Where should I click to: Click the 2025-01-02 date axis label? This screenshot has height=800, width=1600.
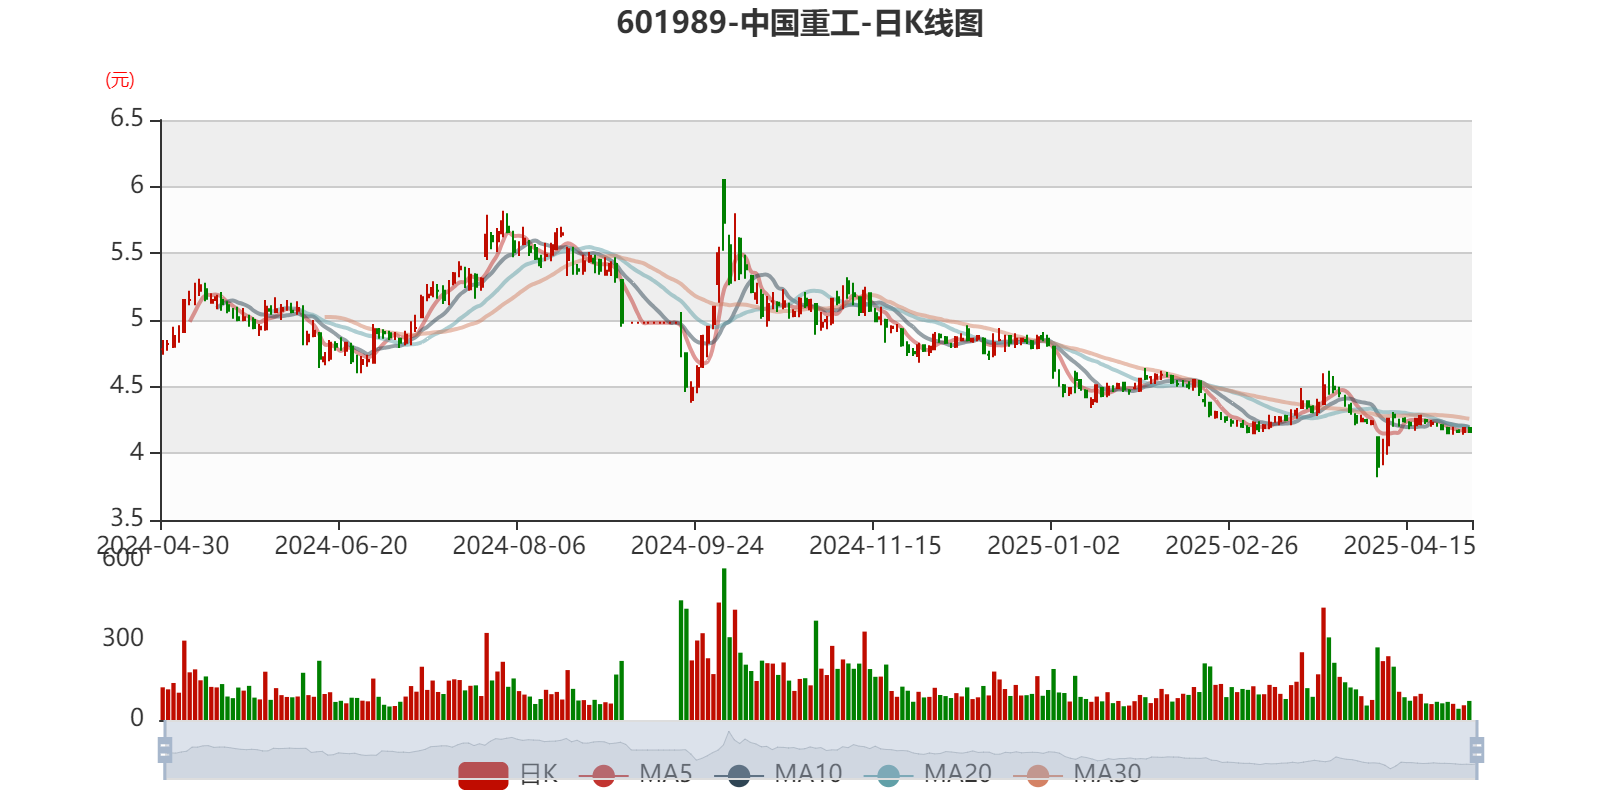click(1053, 546)
